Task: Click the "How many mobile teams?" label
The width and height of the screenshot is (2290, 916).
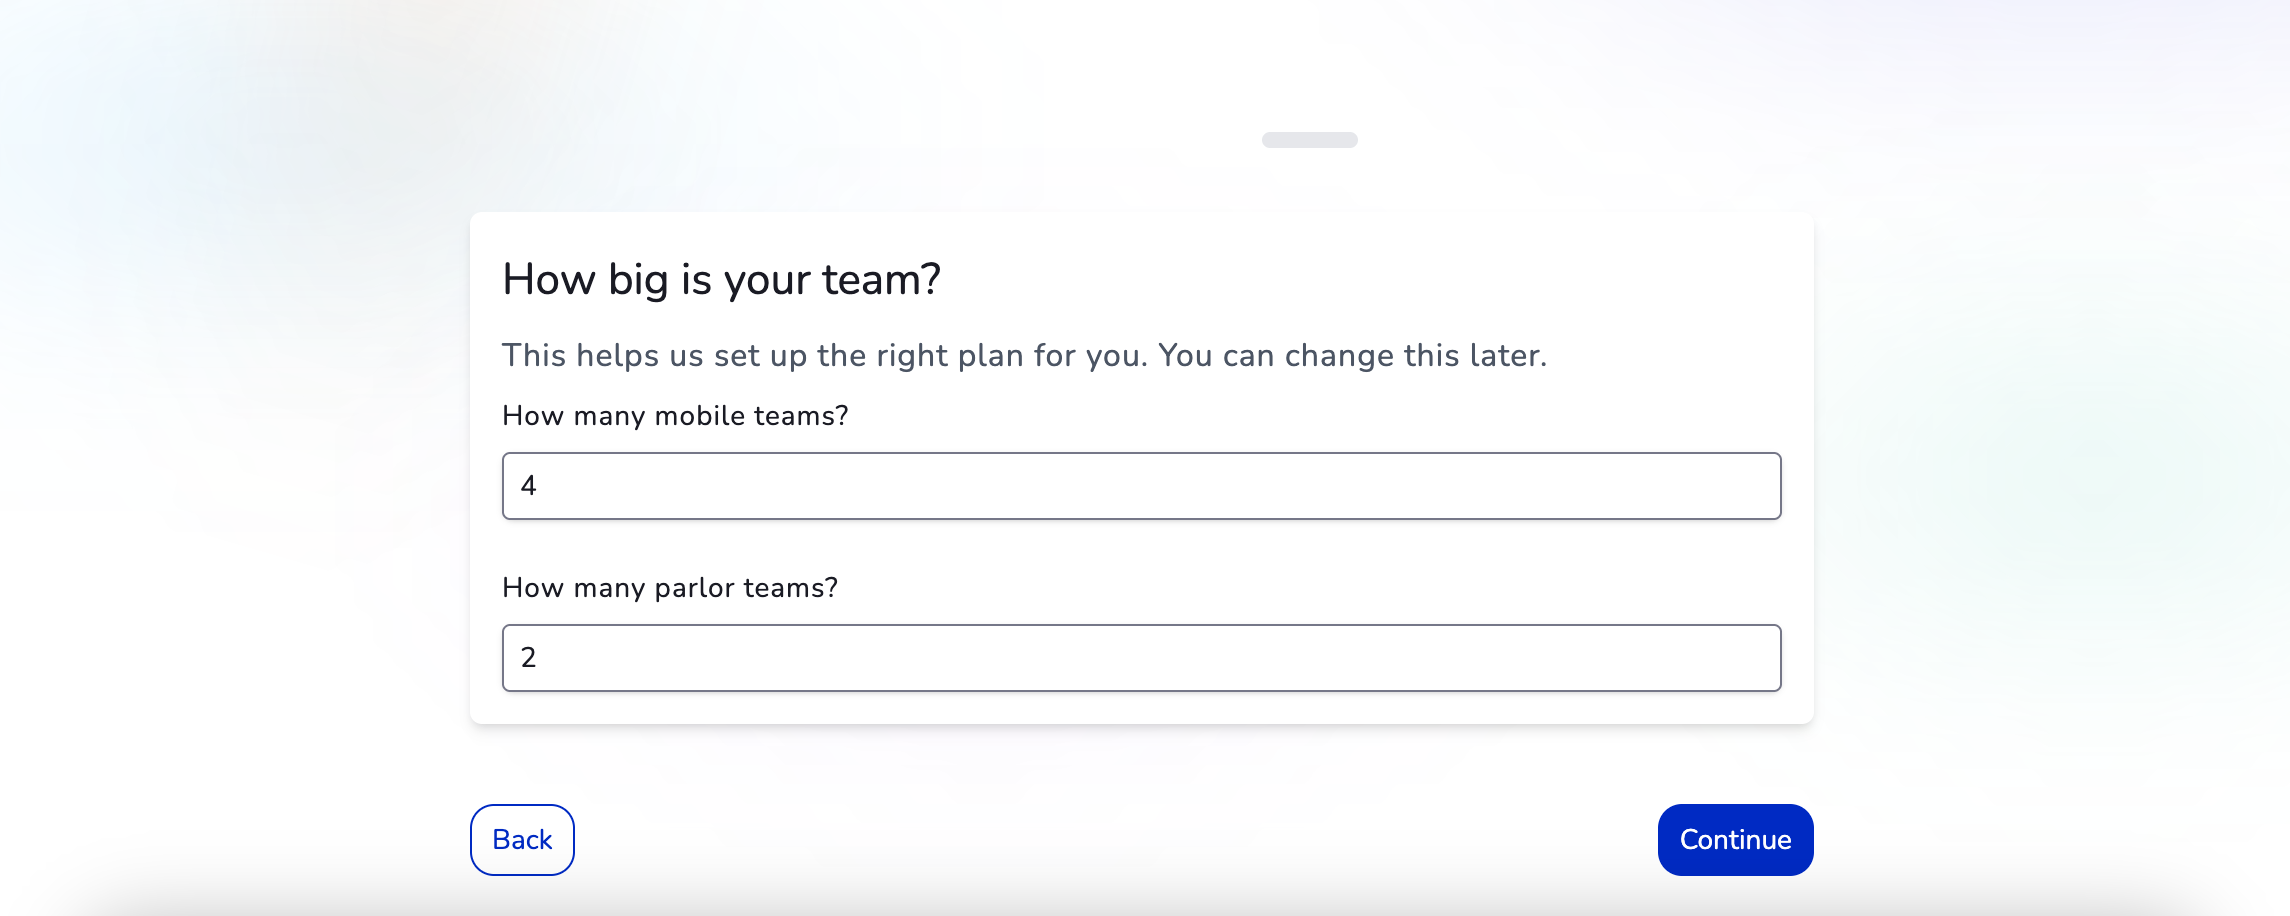Action: tap(675, 416)
